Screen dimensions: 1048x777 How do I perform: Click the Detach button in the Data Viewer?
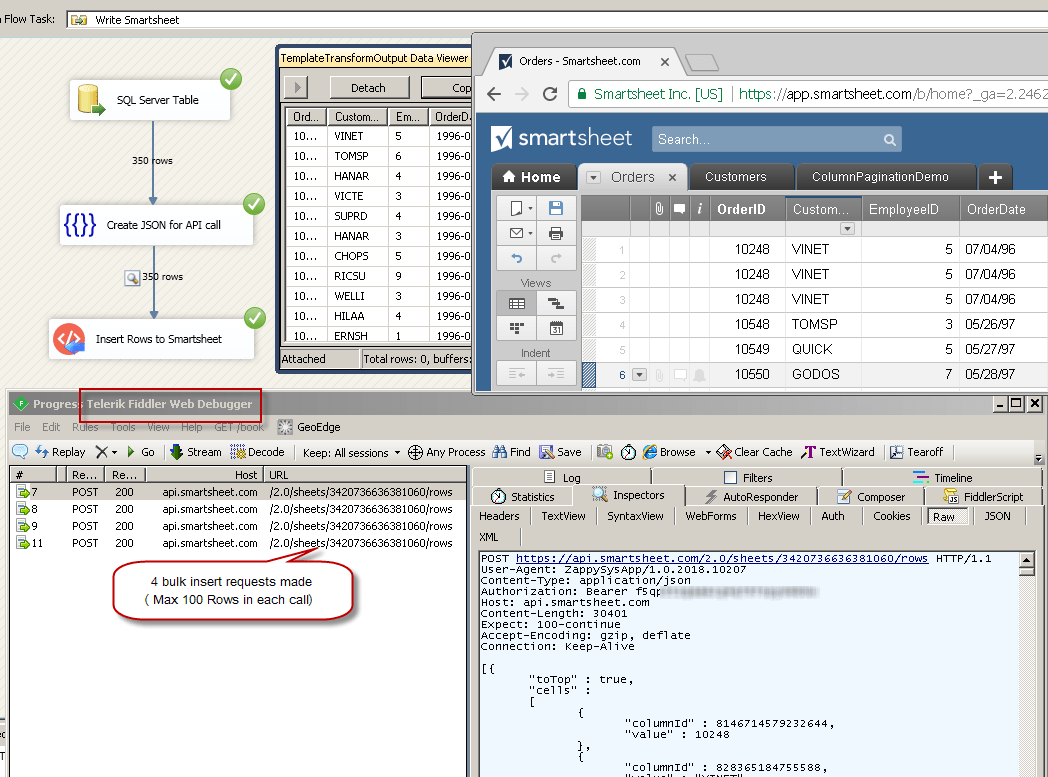click(x=369, y=87)
